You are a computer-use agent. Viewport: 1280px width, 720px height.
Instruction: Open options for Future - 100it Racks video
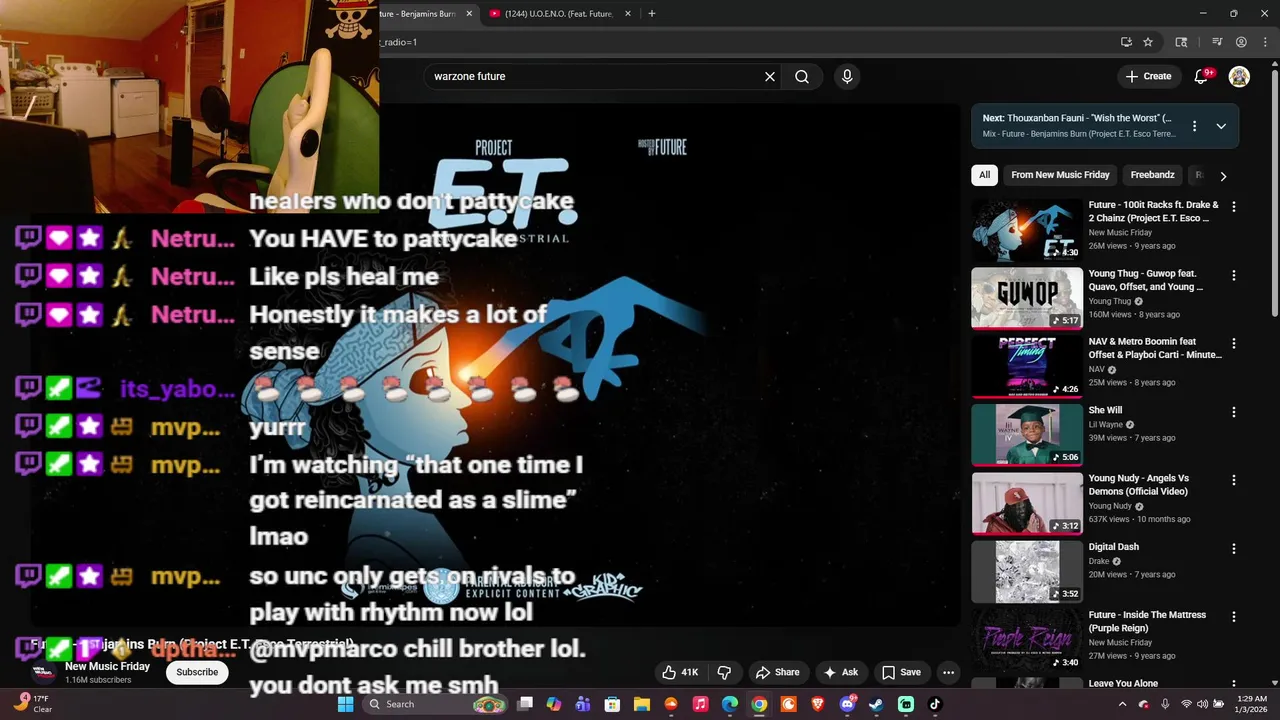point(1233,207)
